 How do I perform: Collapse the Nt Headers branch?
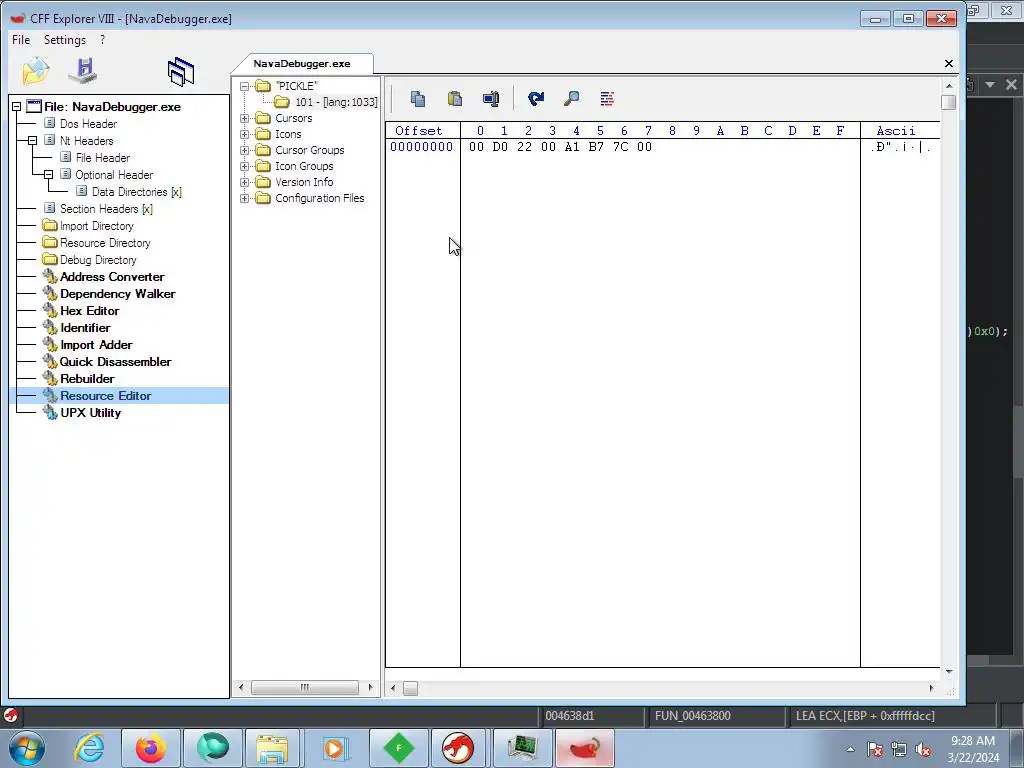[32, 141]
